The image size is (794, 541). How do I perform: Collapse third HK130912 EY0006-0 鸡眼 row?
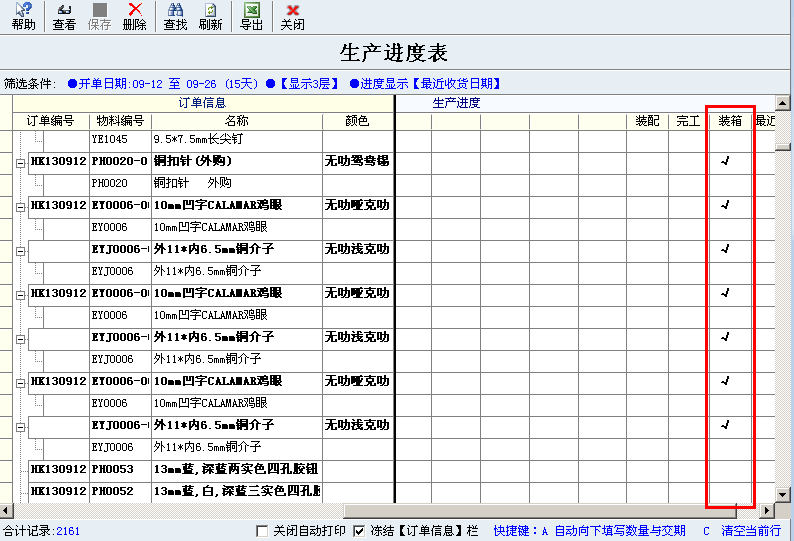(20, 383)
